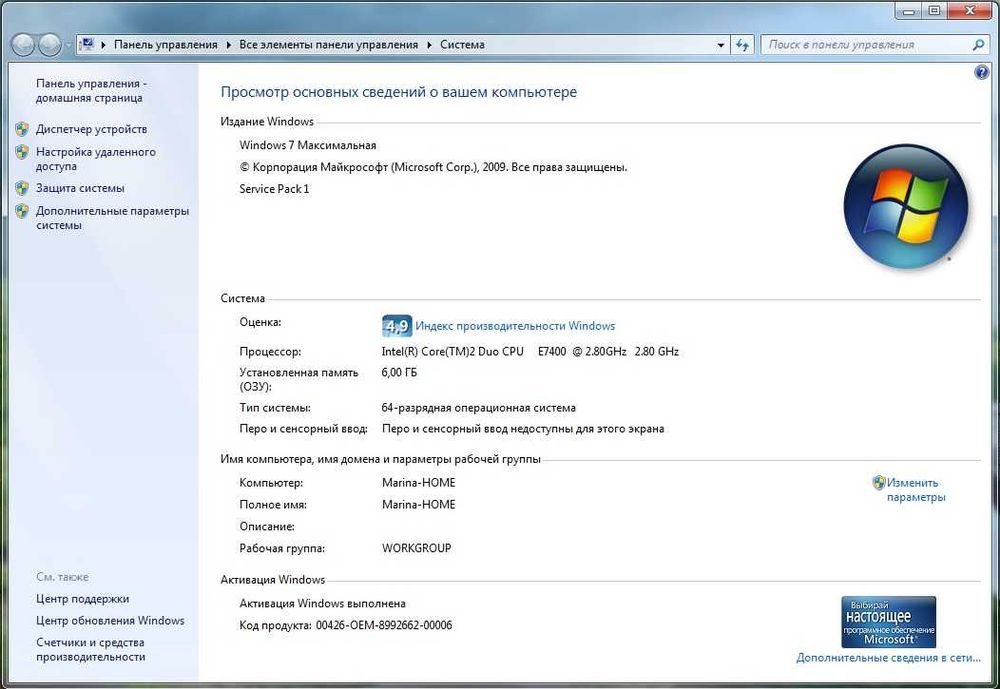Click shield icon beside Дополнительные параметры системы
Image resolution: width=1000 pixels, height=689 pixels.
point(22,211)
